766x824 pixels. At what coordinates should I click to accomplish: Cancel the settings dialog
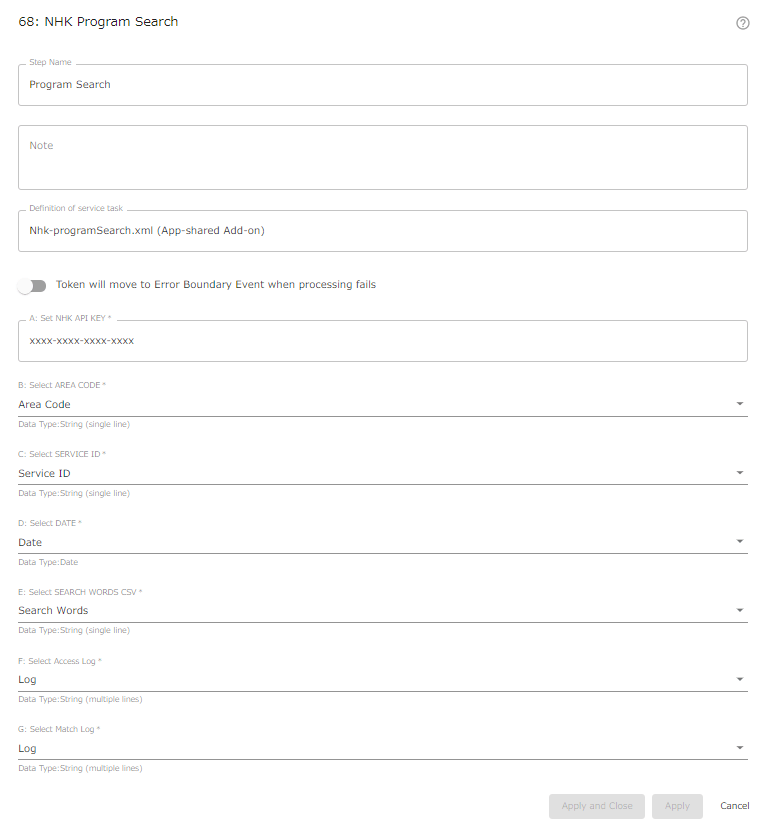pos(734,806)
